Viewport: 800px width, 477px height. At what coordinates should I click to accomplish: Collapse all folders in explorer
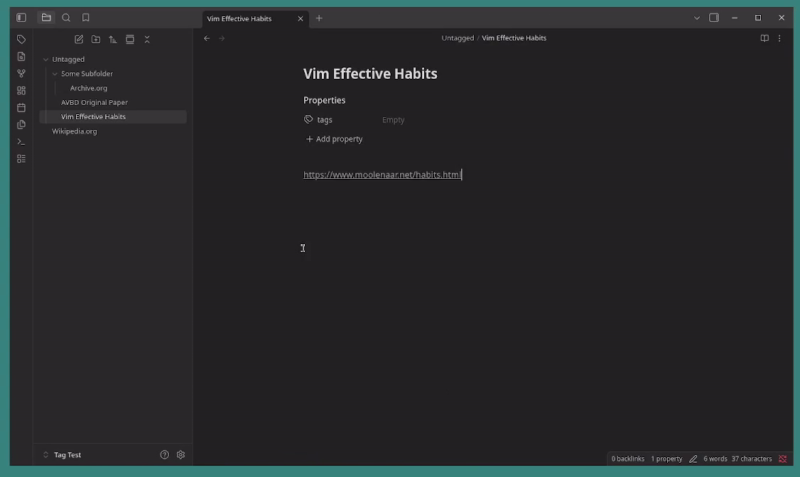147,39
